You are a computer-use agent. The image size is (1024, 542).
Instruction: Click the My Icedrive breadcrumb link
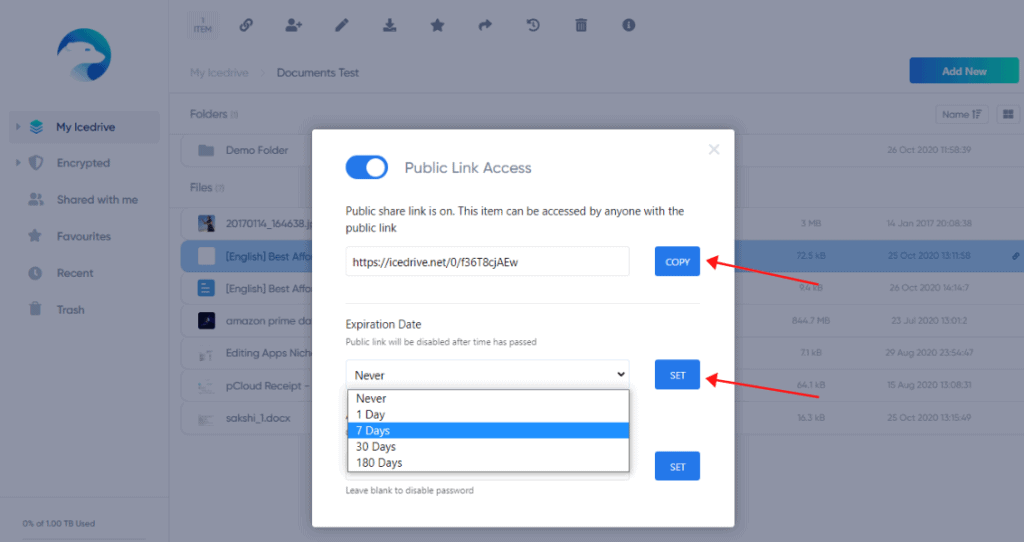(x=219, y=72)
